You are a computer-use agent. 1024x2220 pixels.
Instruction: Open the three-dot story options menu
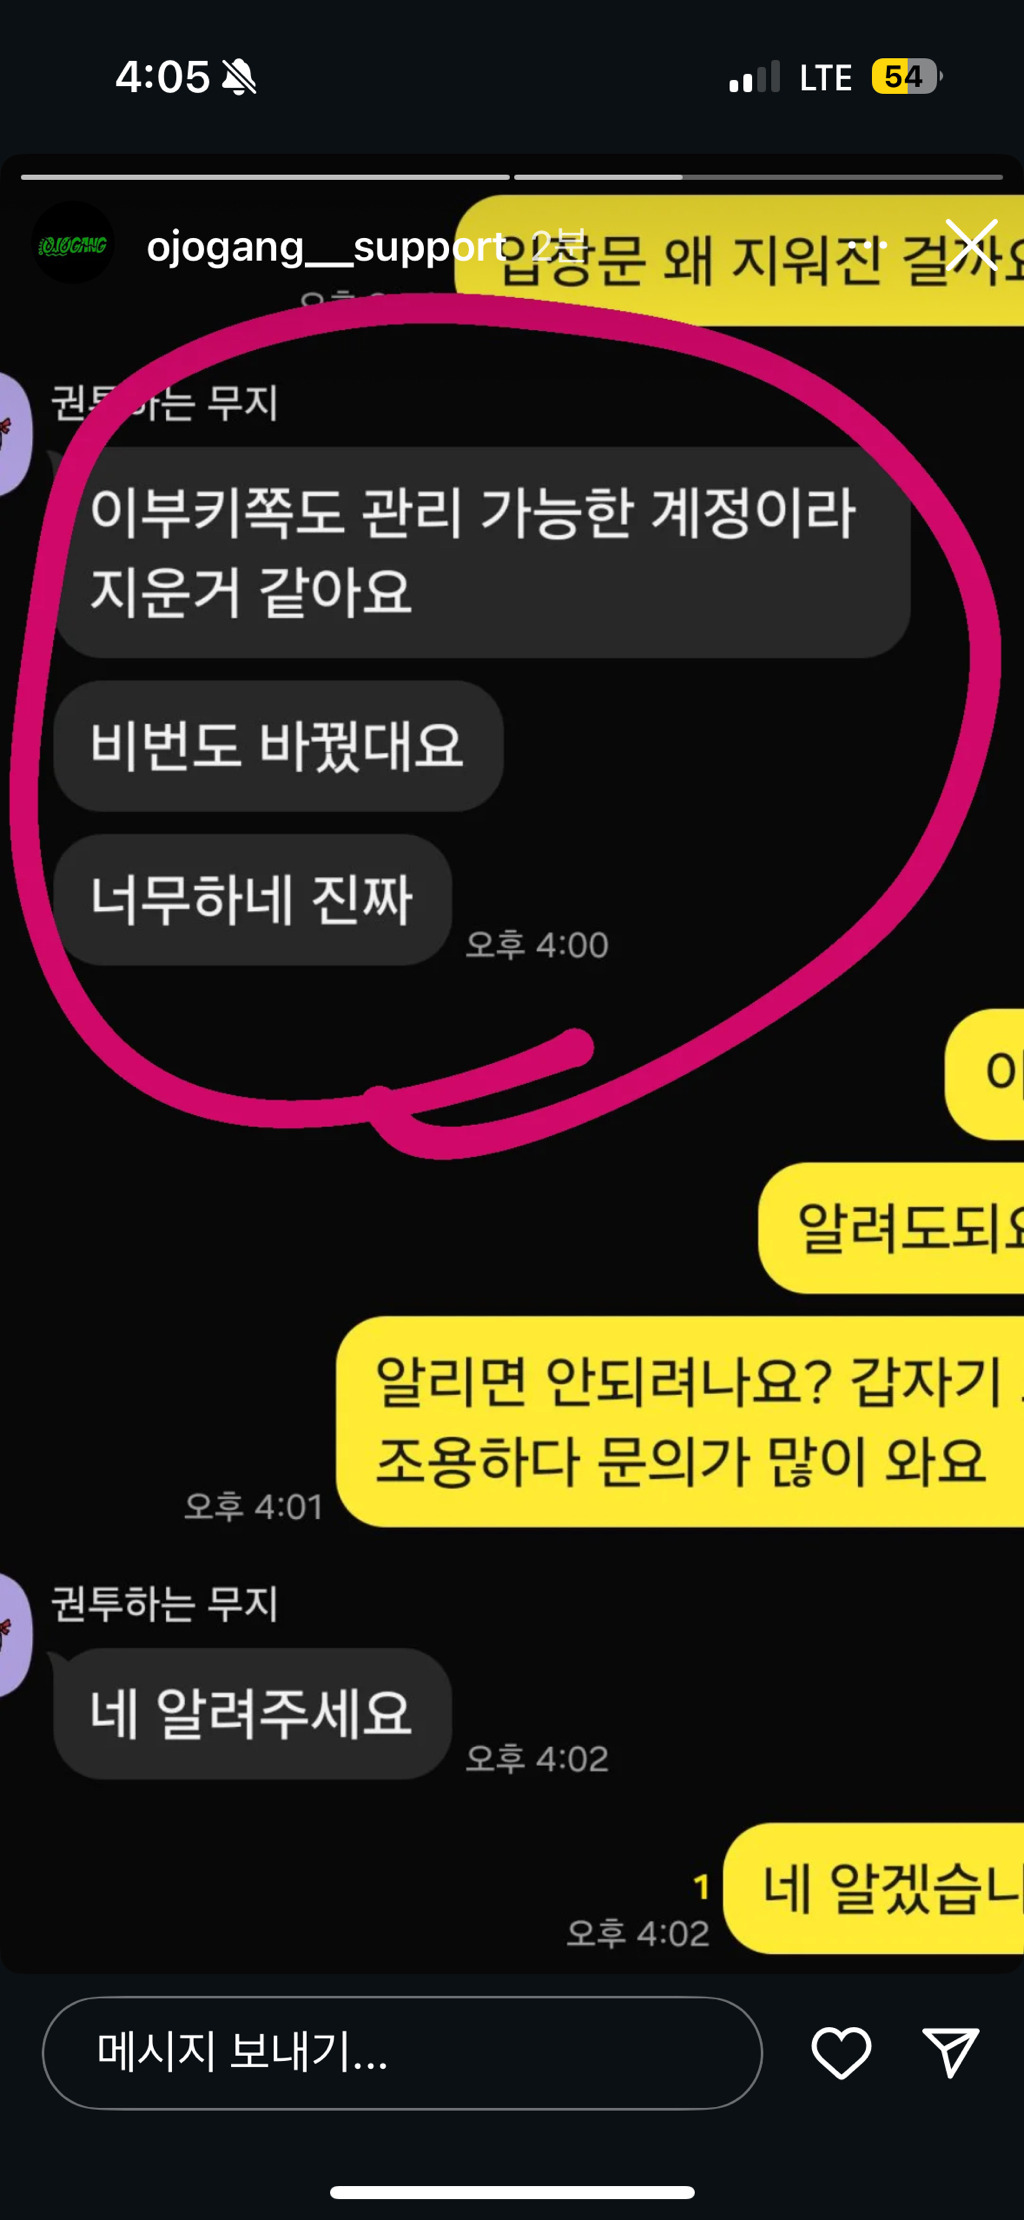(867, 245)
